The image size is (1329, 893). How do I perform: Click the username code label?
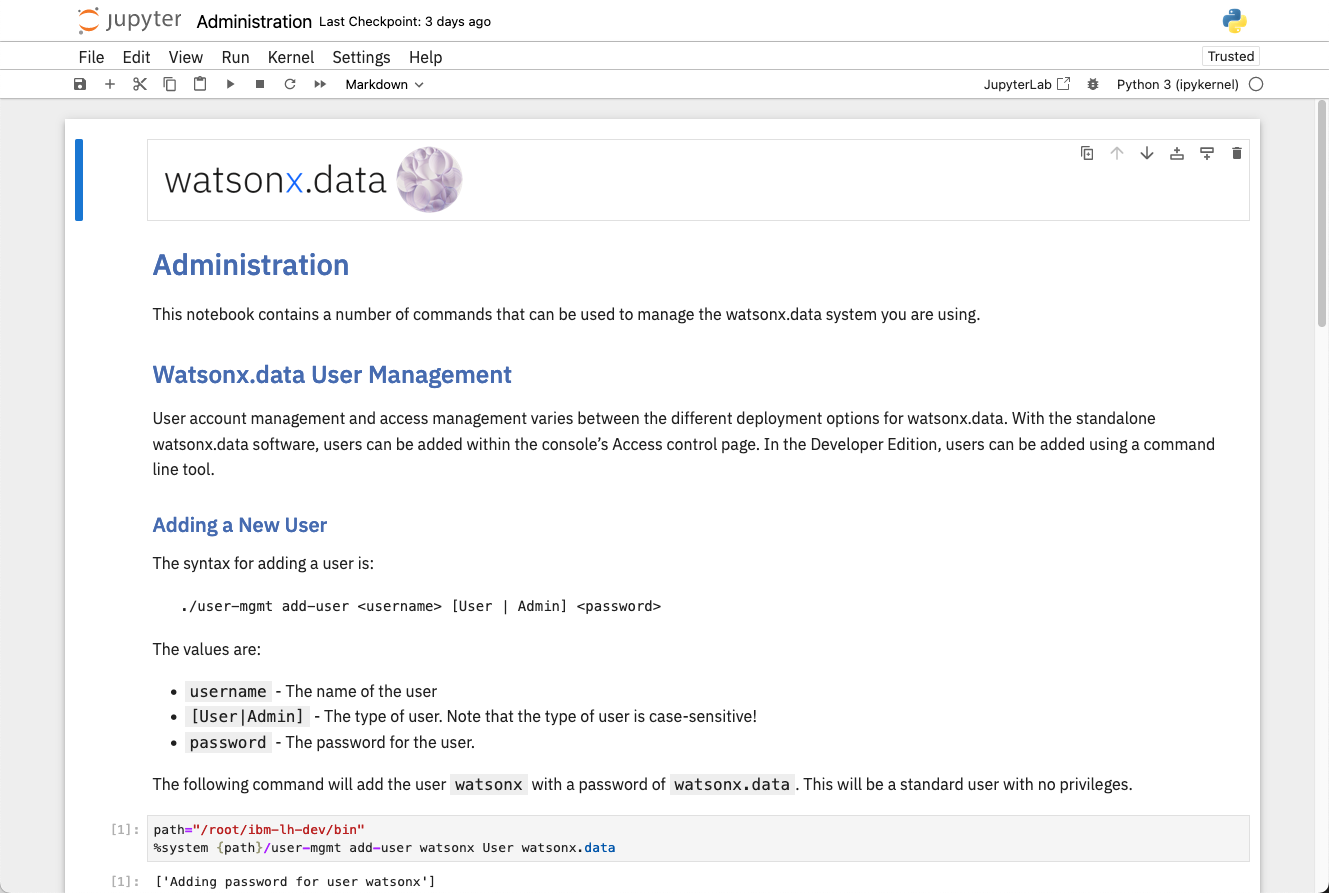click(228, 691)
